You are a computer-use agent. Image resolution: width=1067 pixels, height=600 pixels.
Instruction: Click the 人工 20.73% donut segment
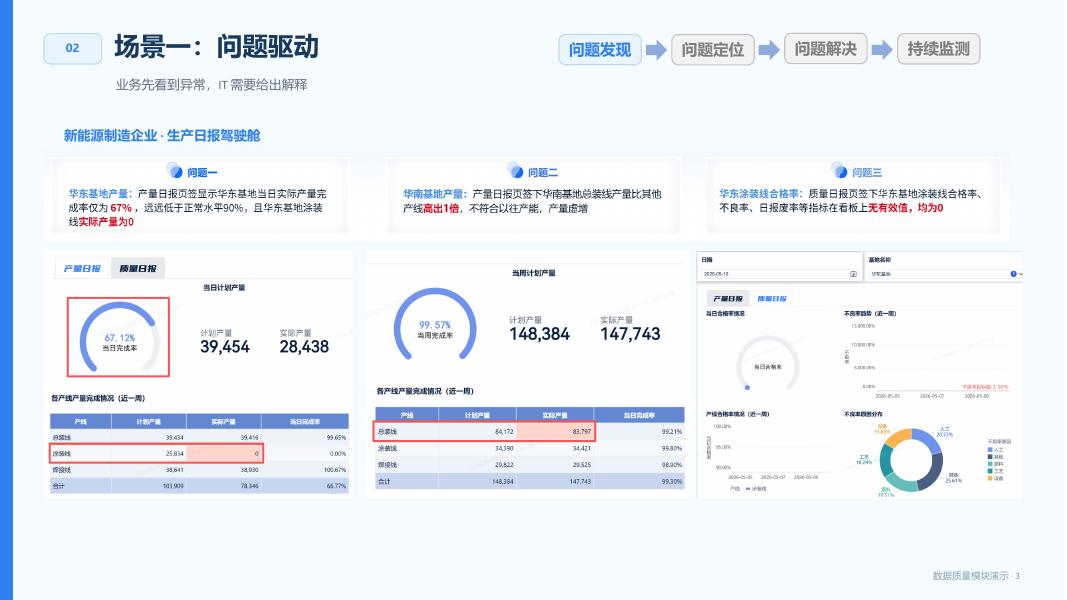(x=928, y=440)
